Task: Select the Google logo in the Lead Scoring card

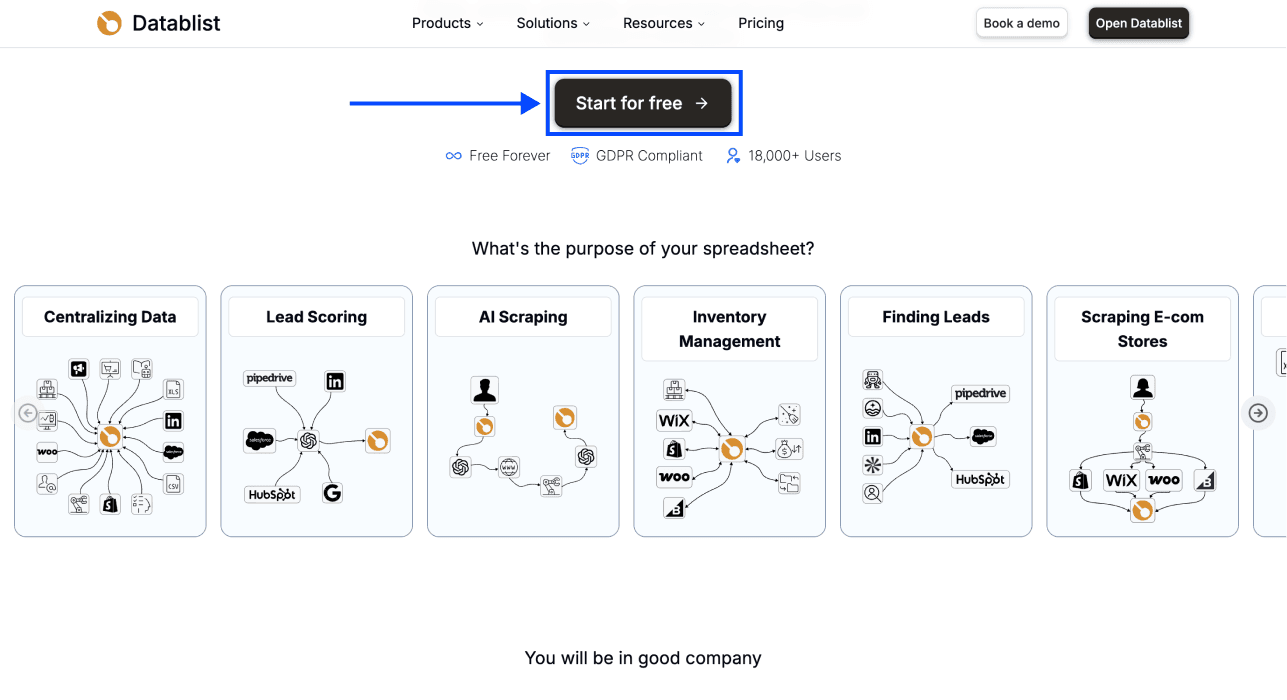Action: [333, 492]
